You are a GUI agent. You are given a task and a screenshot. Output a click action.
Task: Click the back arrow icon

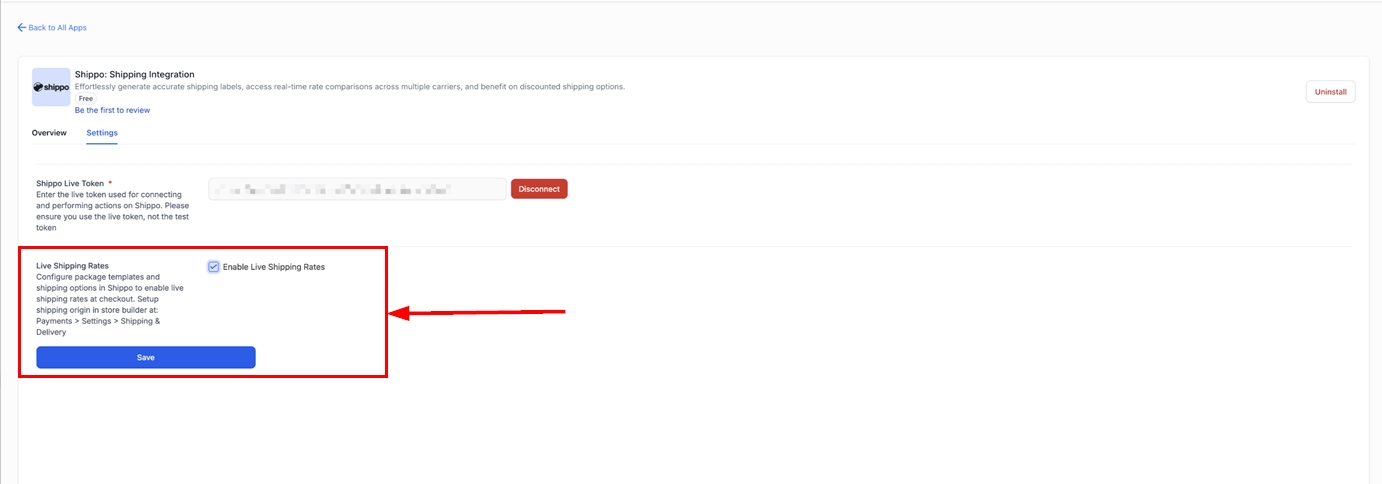[x=22, y=28]
